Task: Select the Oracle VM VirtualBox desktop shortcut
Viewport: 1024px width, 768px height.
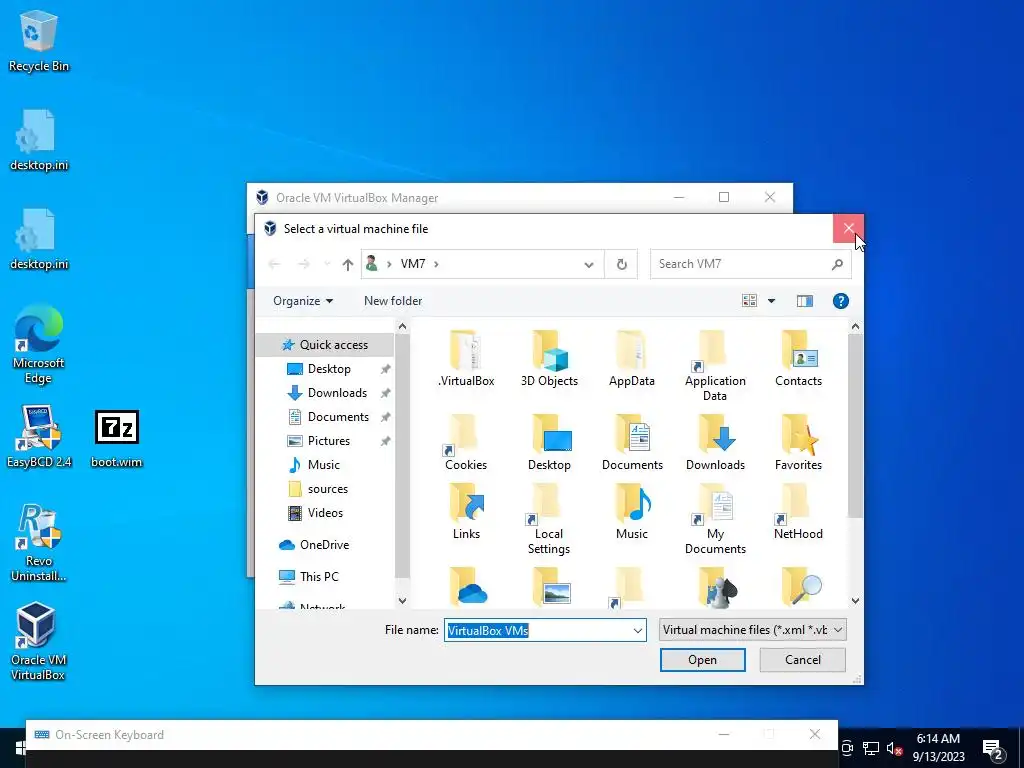Action: click(x=37, y=642)
